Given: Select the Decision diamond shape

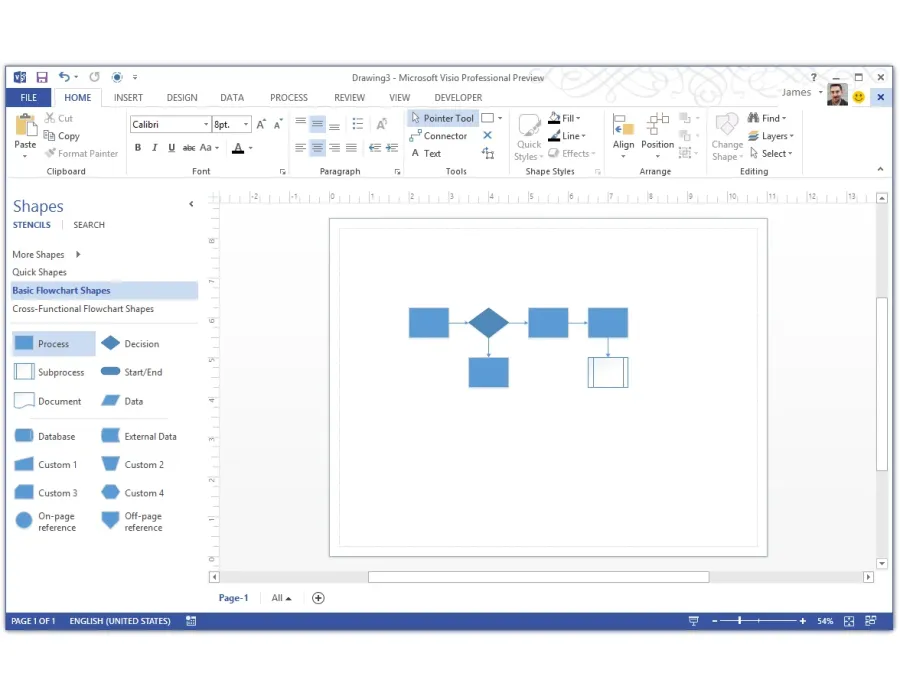Looking at the screenshot, I should click(x=131, y=344).
